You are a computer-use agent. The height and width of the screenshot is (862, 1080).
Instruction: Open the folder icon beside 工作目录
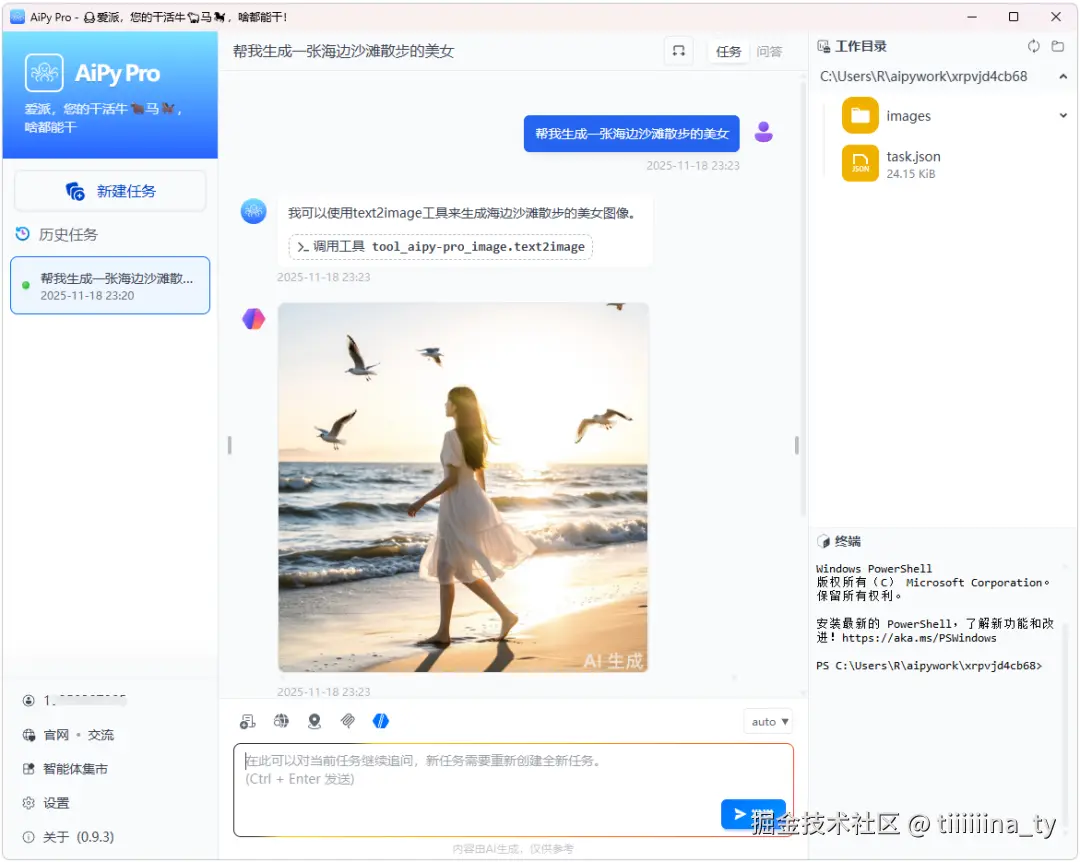click(1058, 46)
